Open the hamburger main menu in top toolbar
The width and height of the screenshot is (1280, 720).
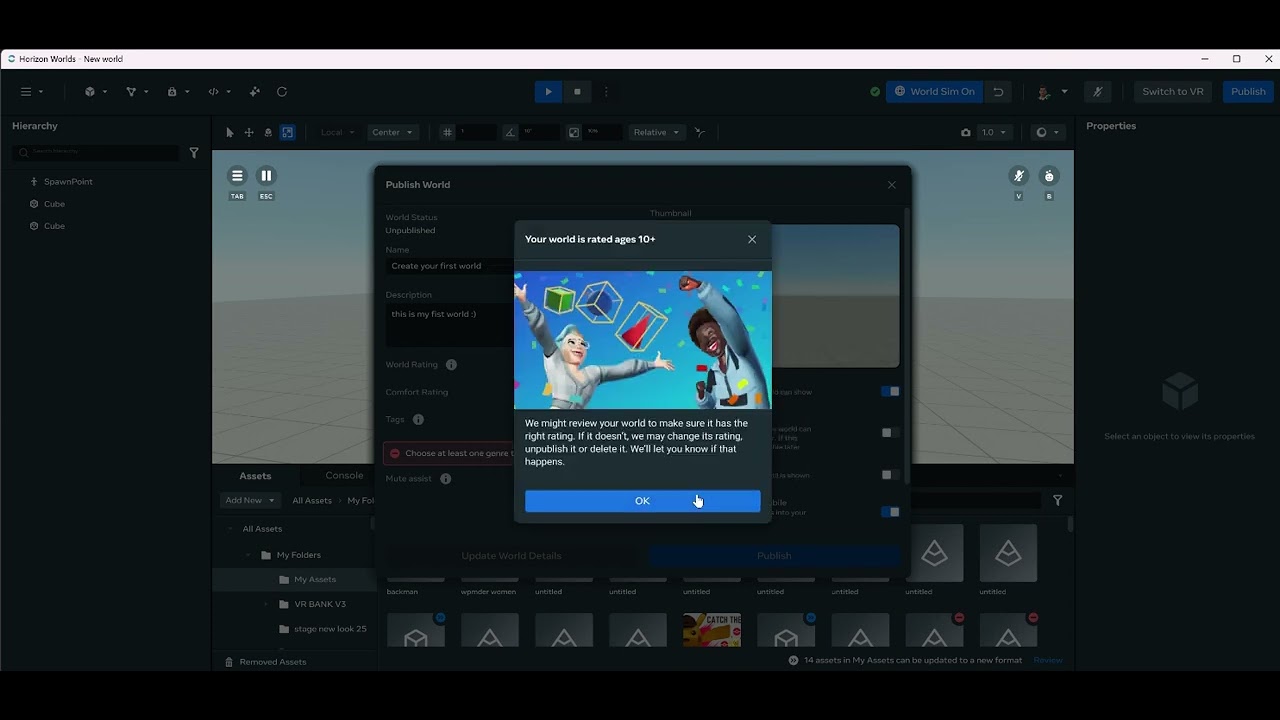[x=31, y=91]
